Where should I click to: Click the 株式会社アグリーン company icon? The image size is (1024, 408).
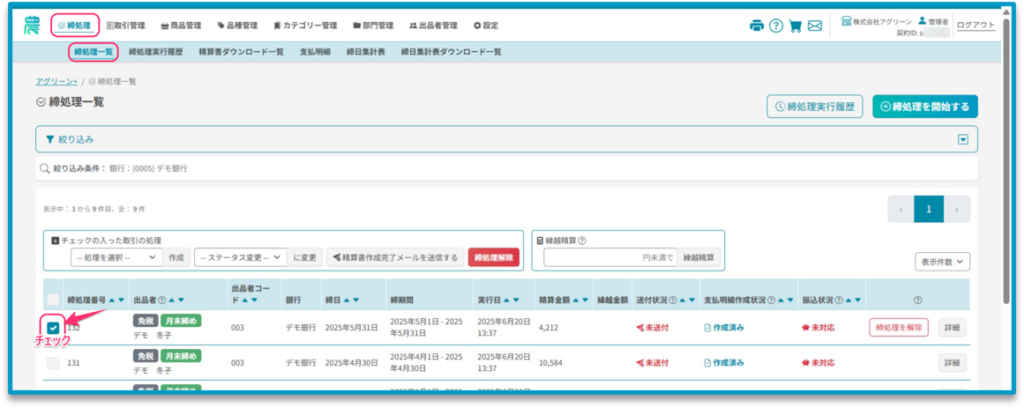[x=846, y=21]
